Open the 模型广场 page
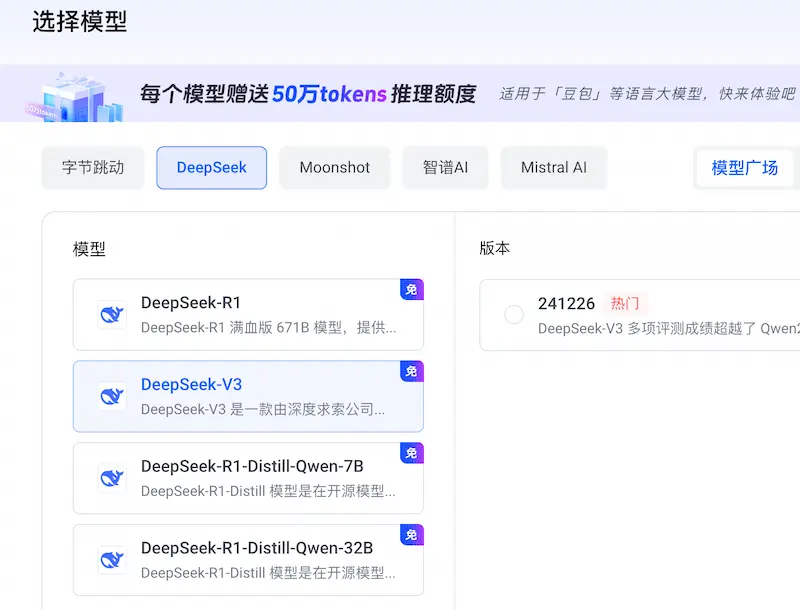Viewport: 800px width, 610px height. click(744, 167)
